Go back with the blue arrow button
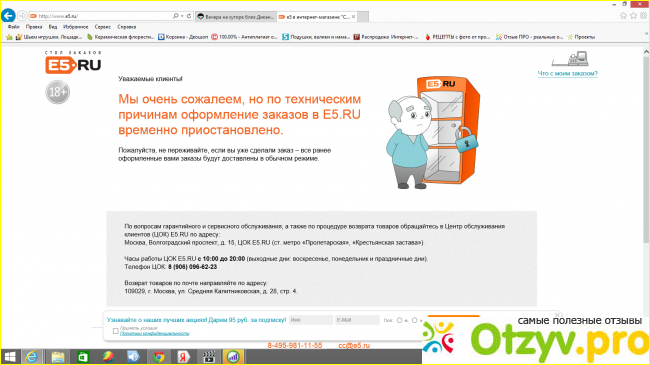This screenshot has height=365, width=650. coord(8,16)
